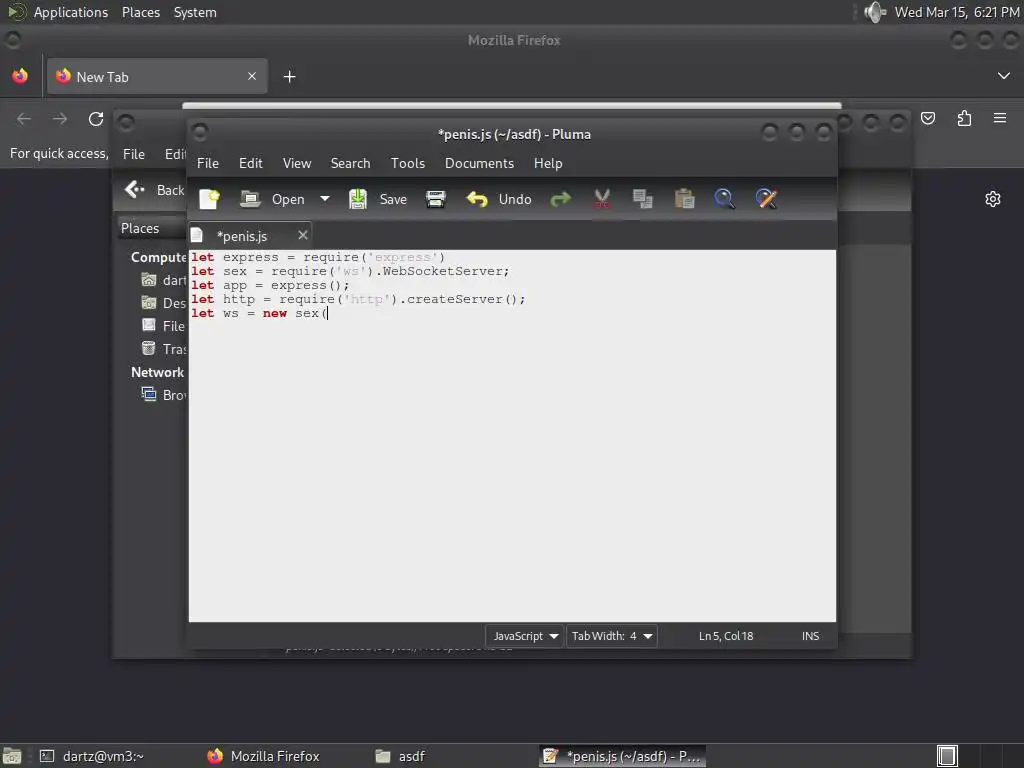Copy selection with the copy icon

point(643,199)
